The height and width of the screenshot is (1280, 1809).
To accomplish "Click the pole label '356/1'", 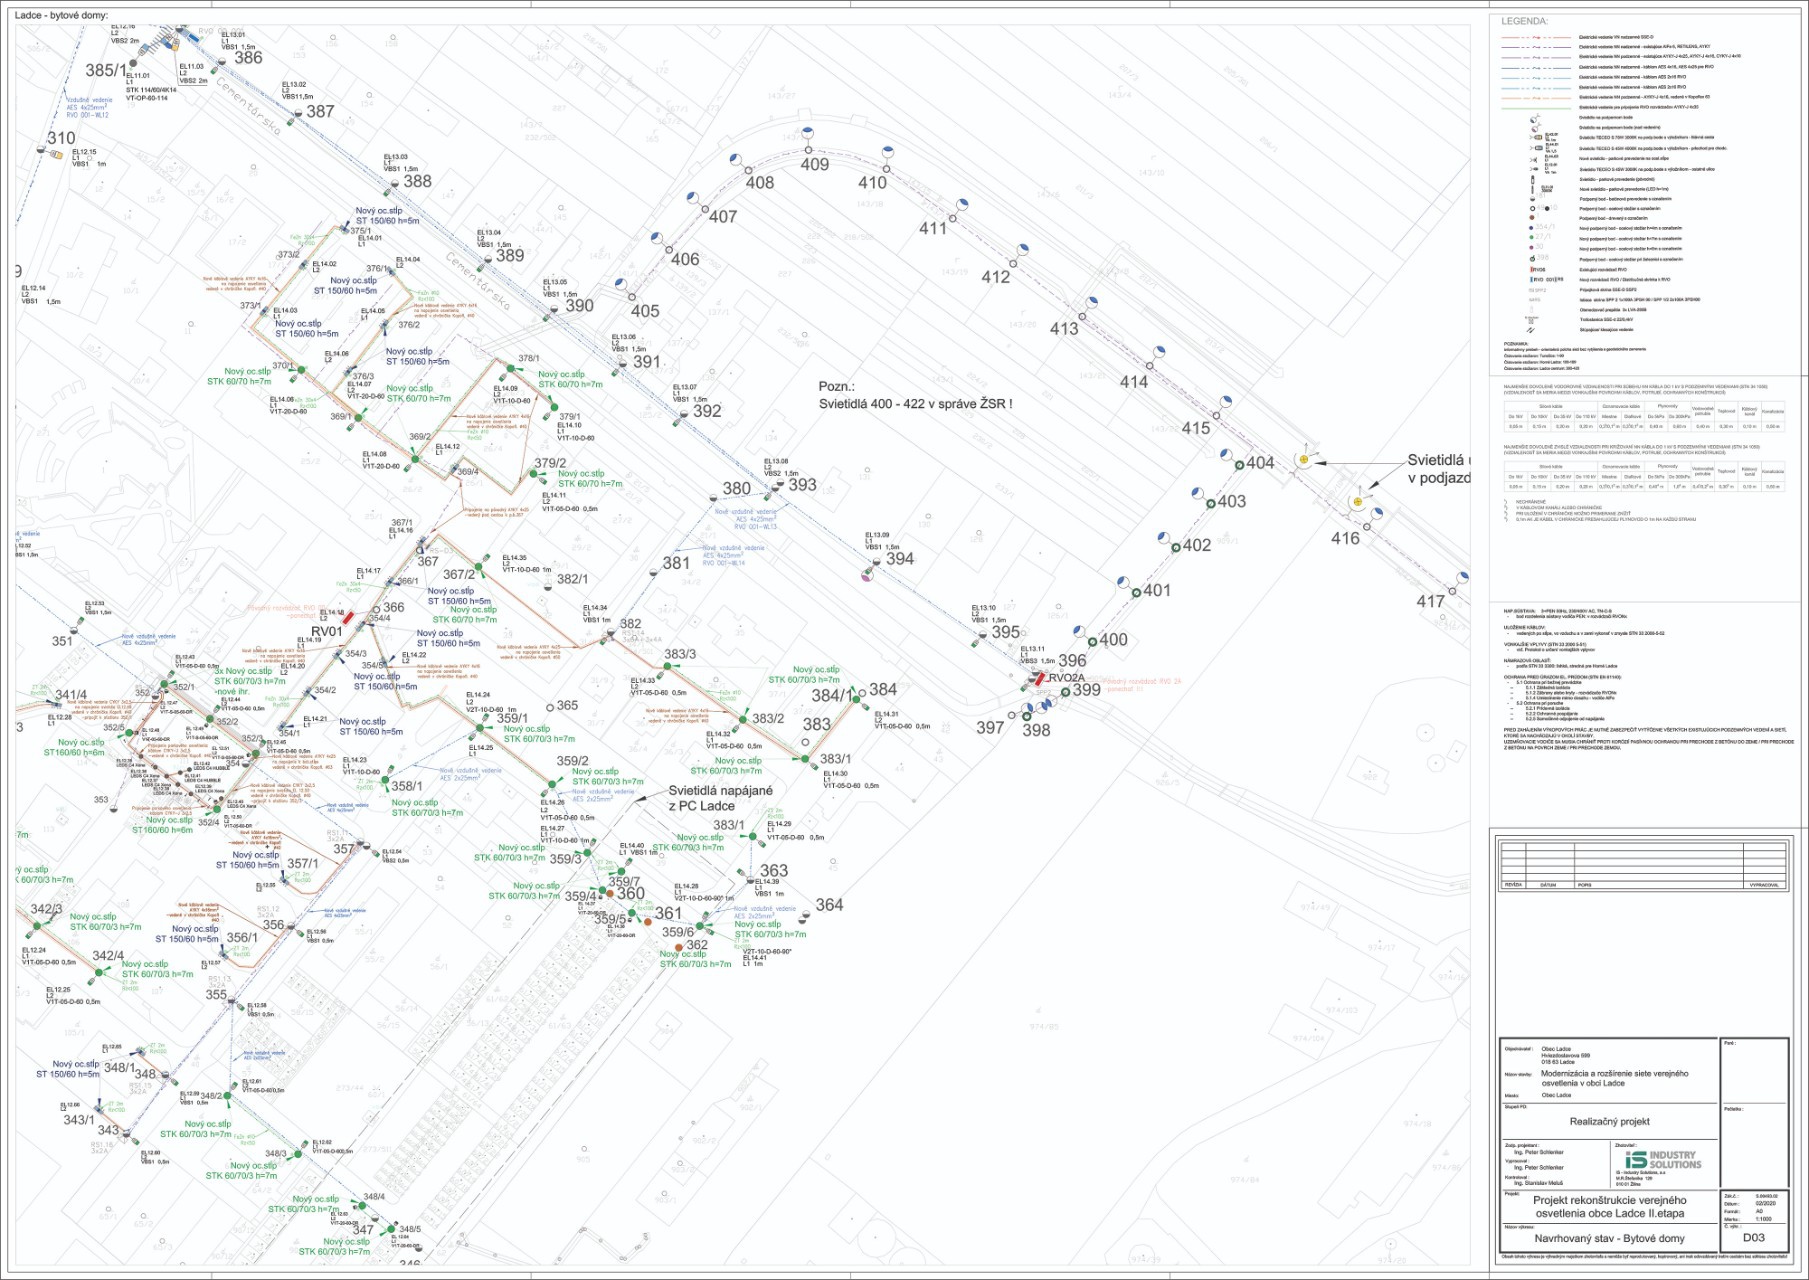I will click(x=243, y=938).
